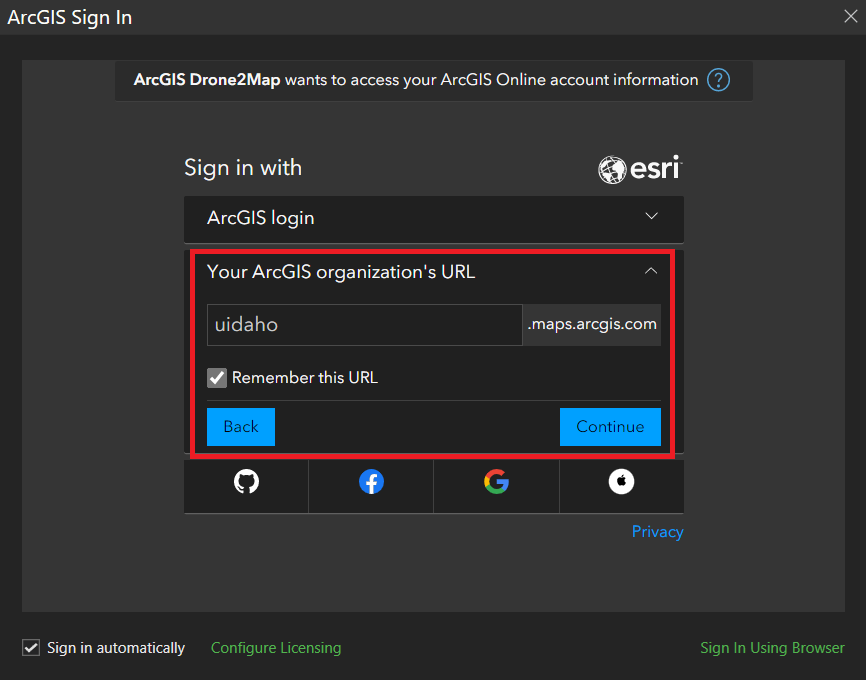Close the ArcGIS Sign In window

click(x=851, y=16)
